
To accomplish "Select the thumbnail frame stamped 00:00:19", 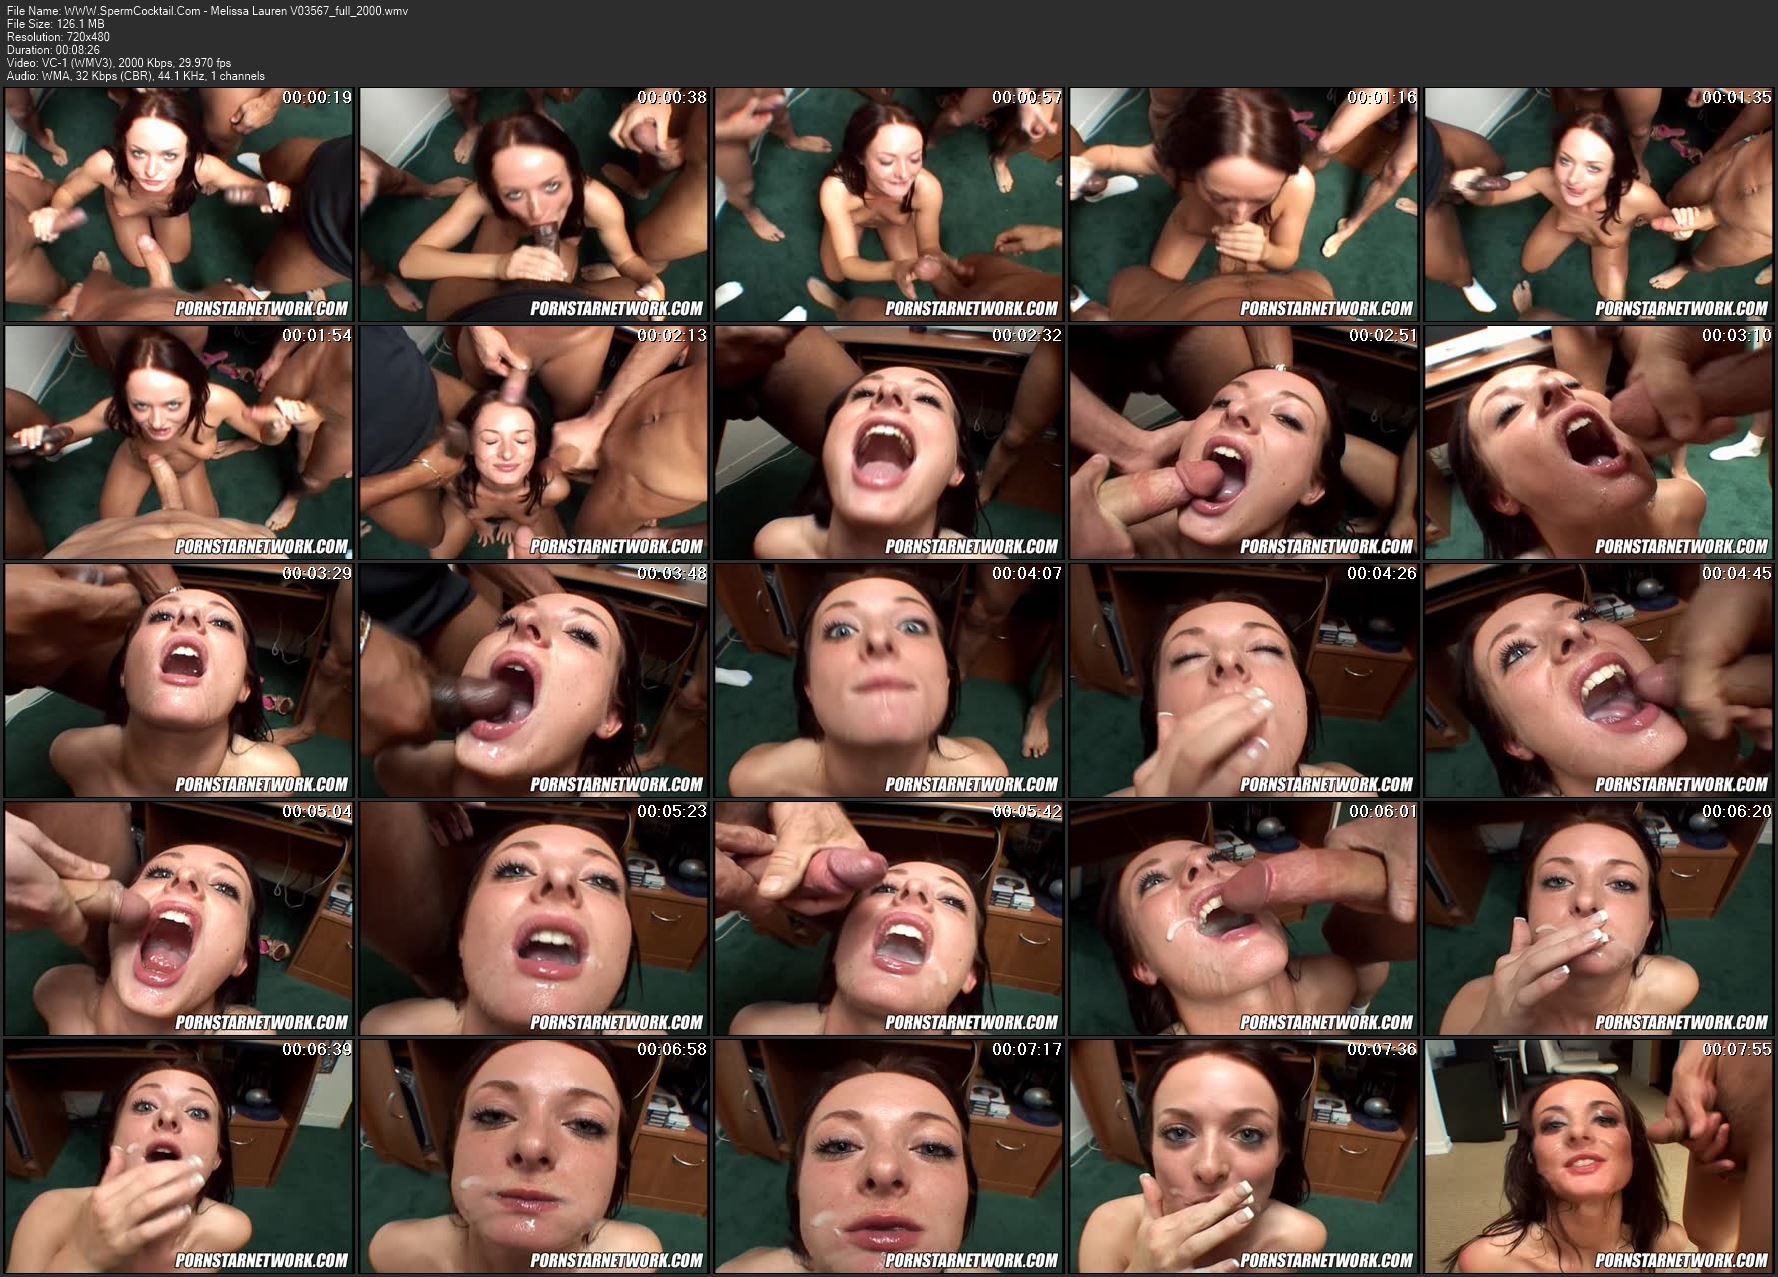I will 179,204.
